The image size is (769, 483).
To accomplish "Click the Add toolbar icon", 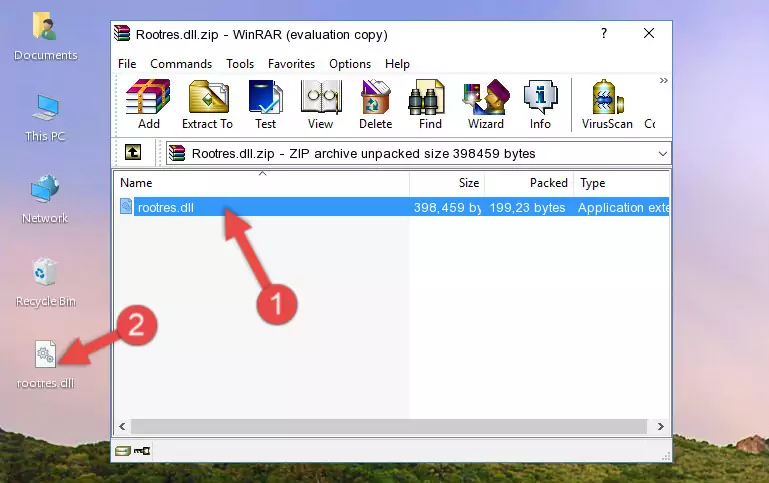I will pos(148,104).
